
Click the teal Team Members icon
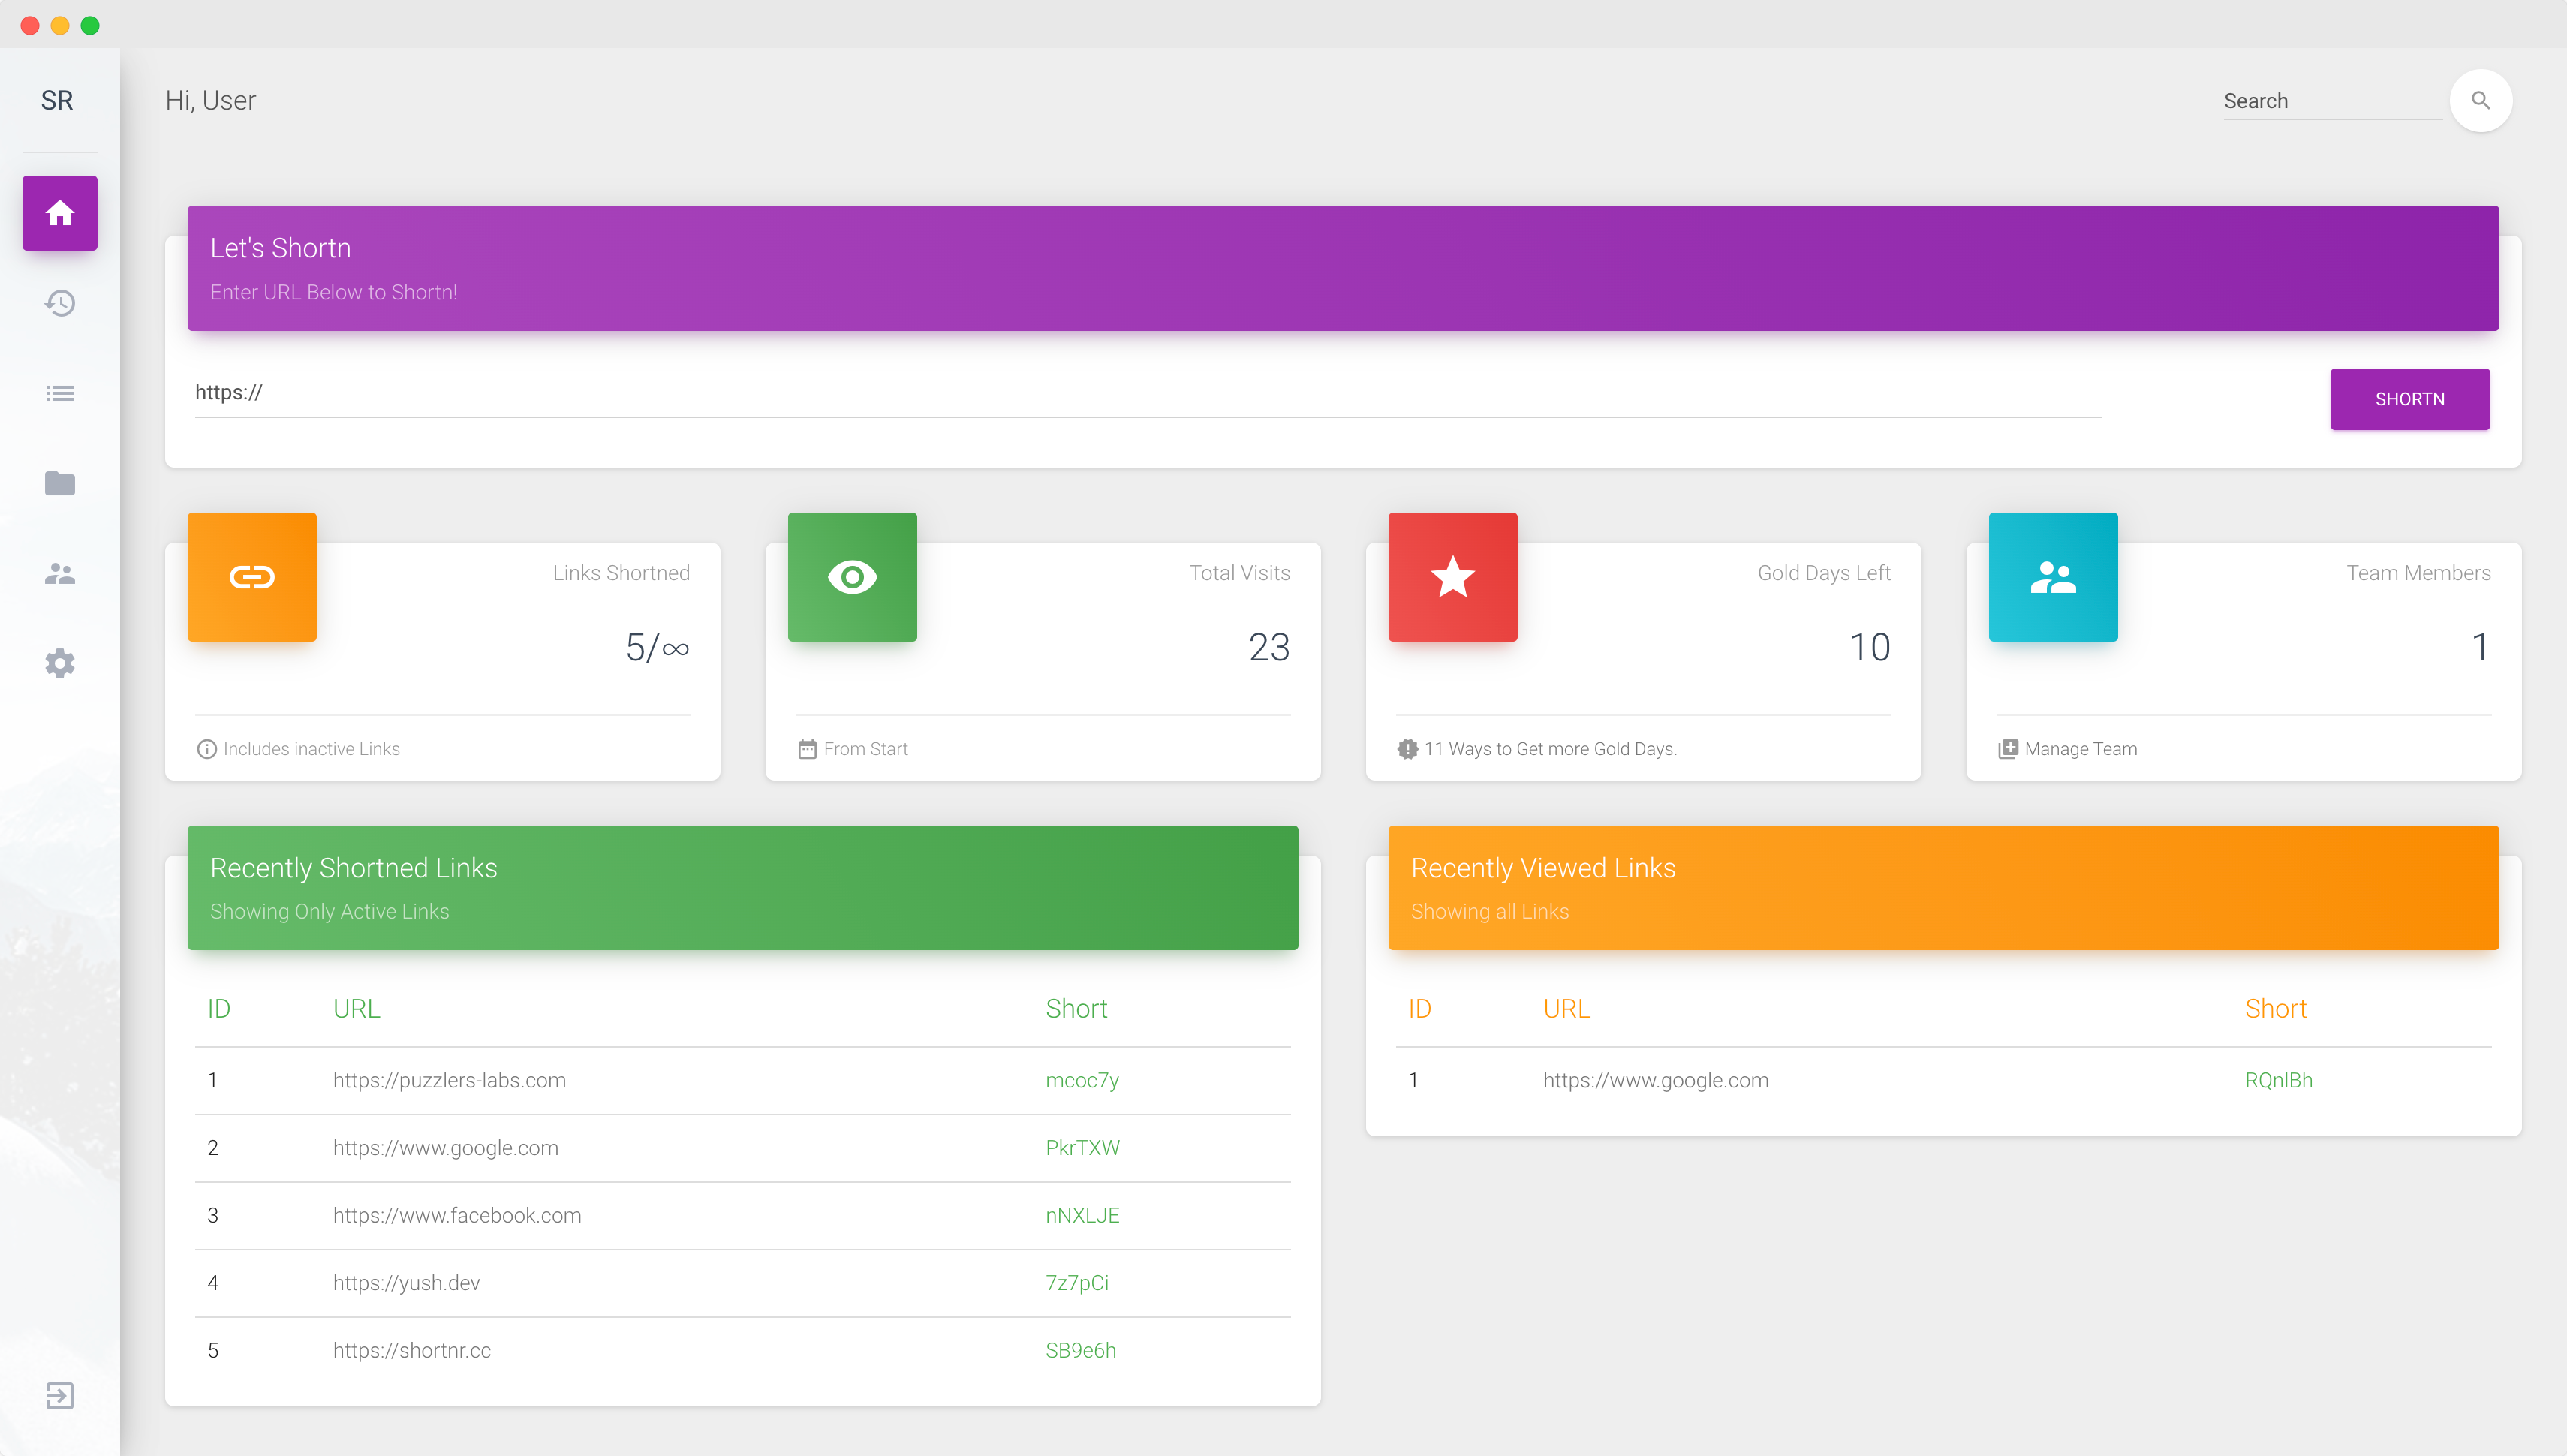pos(2053,577)
